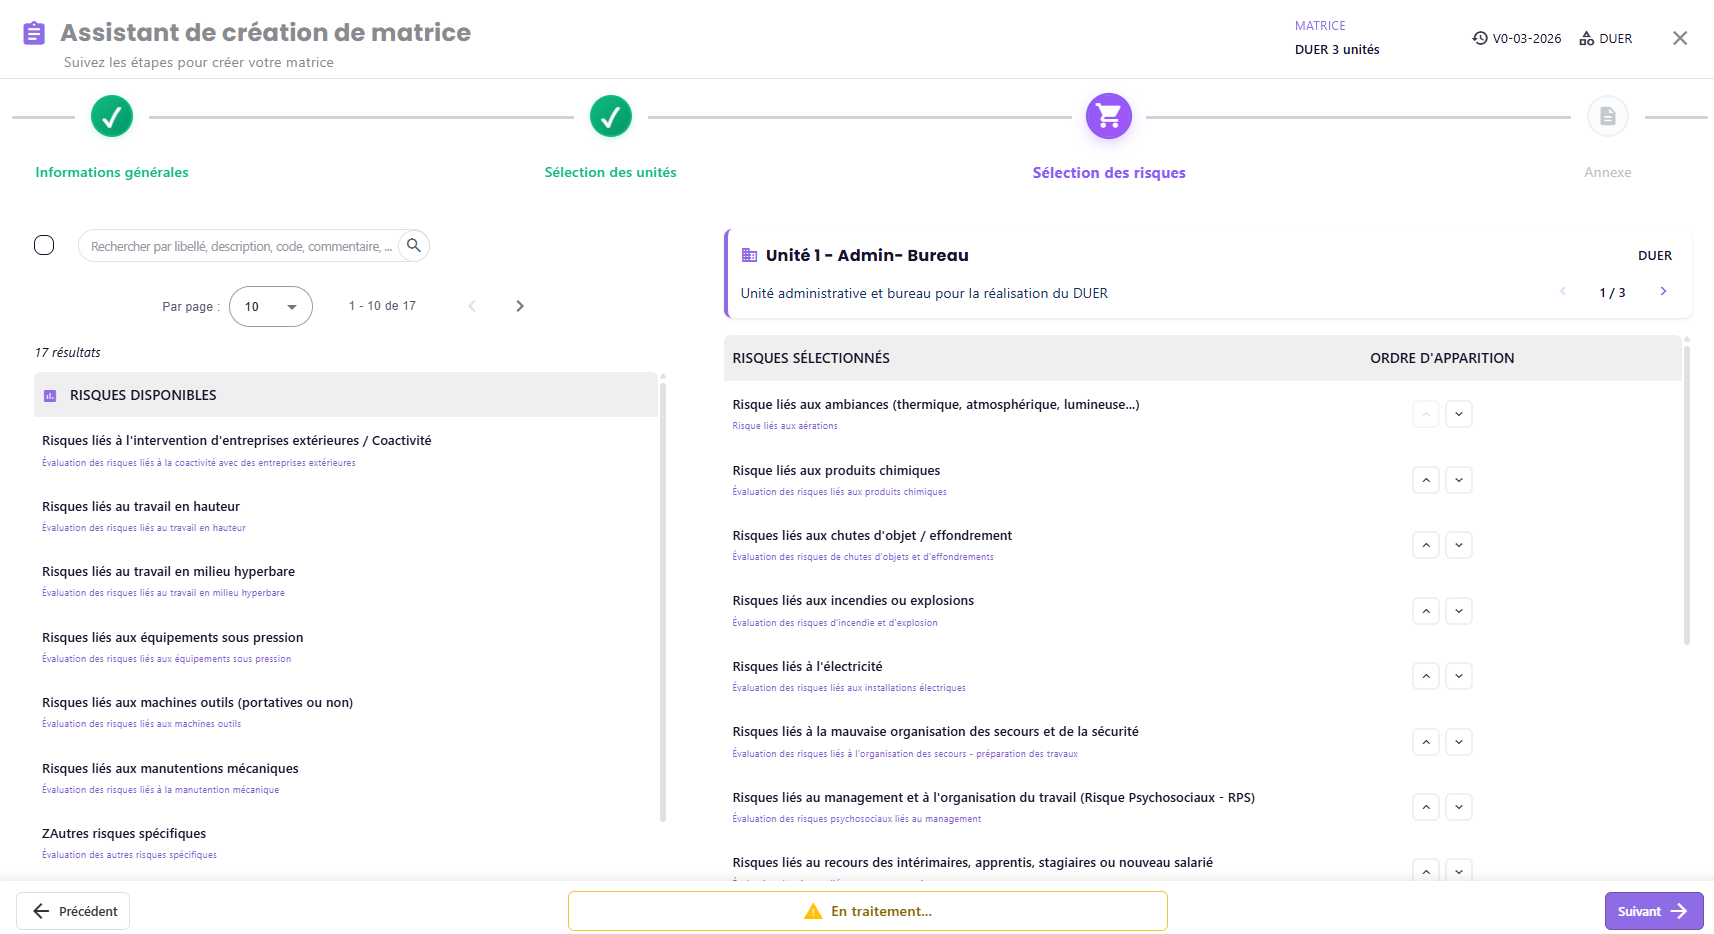Click the selected risks list scrollbar
The height and width of the screenshot is (934, 1714).
pyautogui.click(x=1687, y=495)
